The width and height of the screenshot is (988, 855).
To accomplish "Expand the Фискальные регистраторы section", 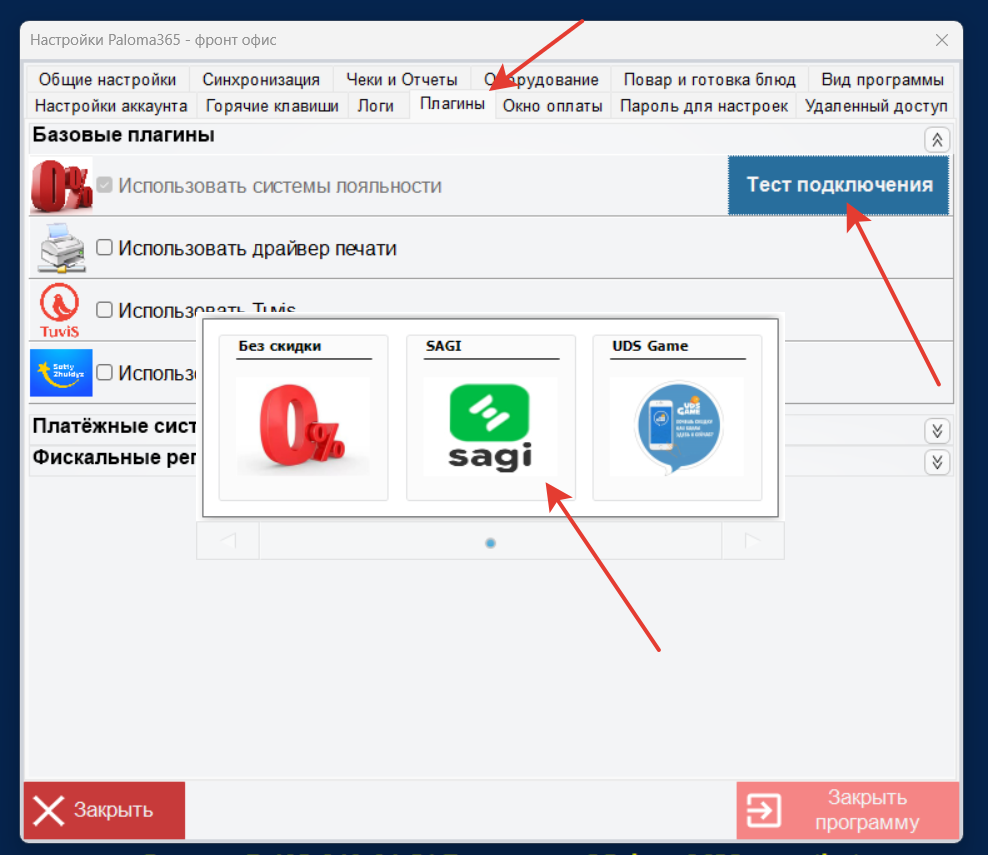I will point(937,461).
